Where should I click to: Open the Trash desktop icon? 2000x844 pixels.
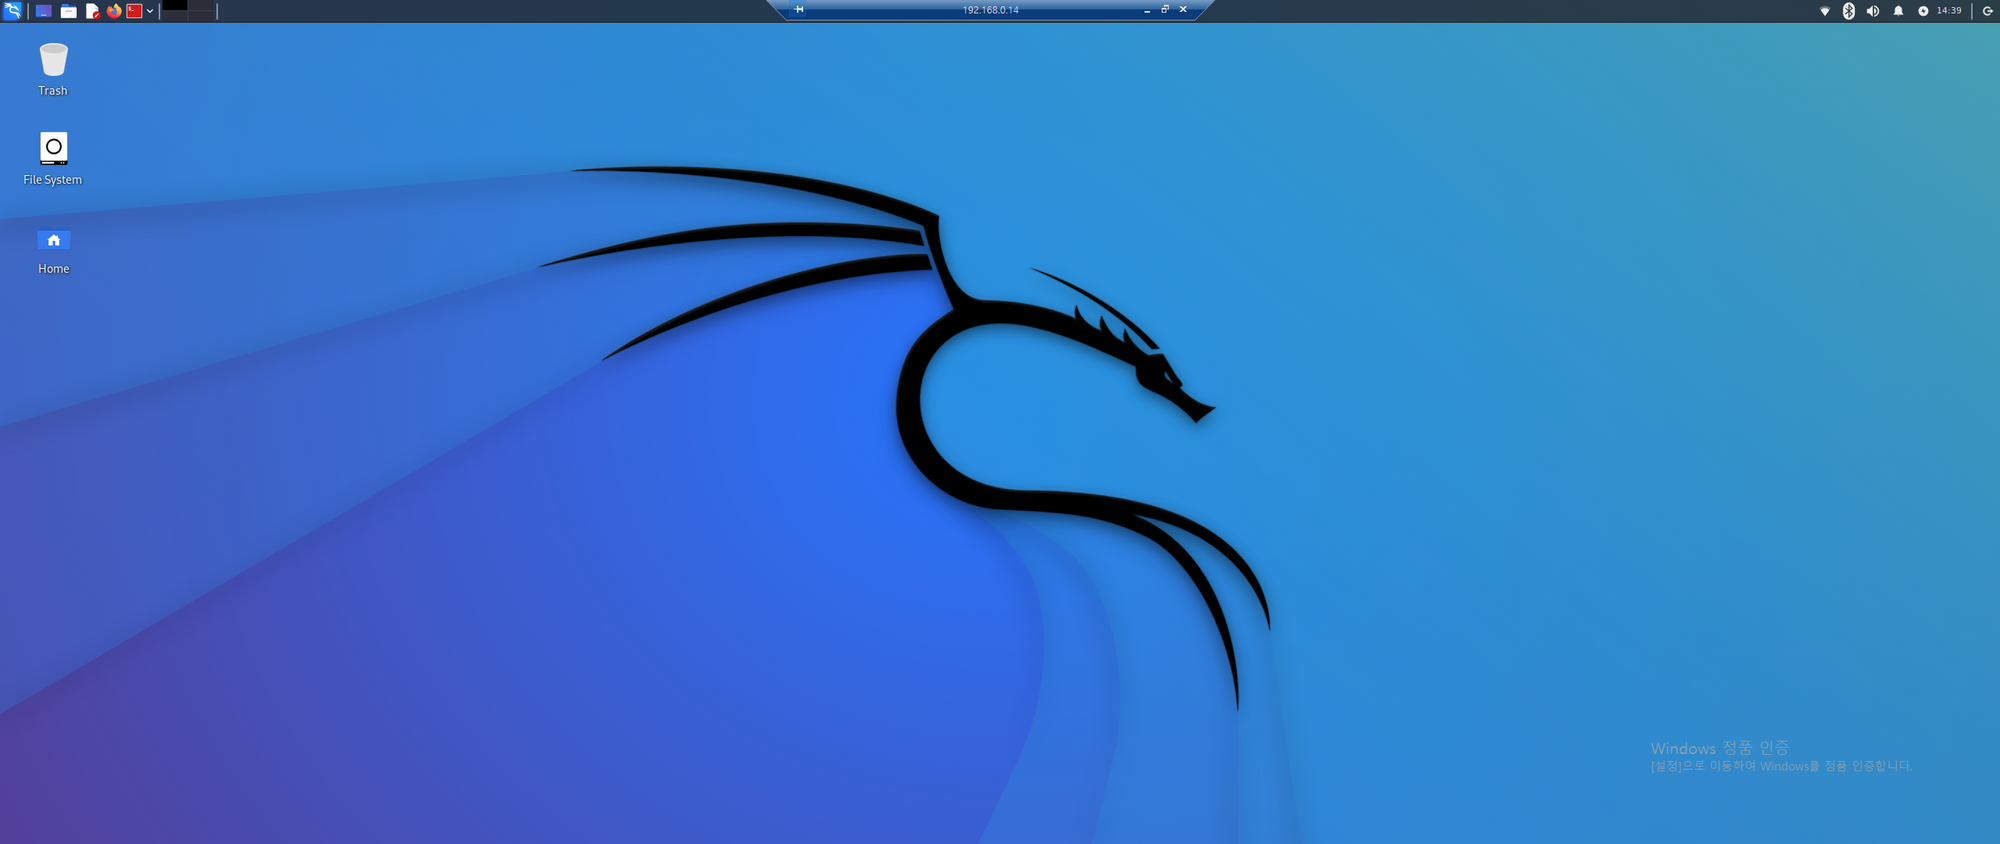pos(53,69)
